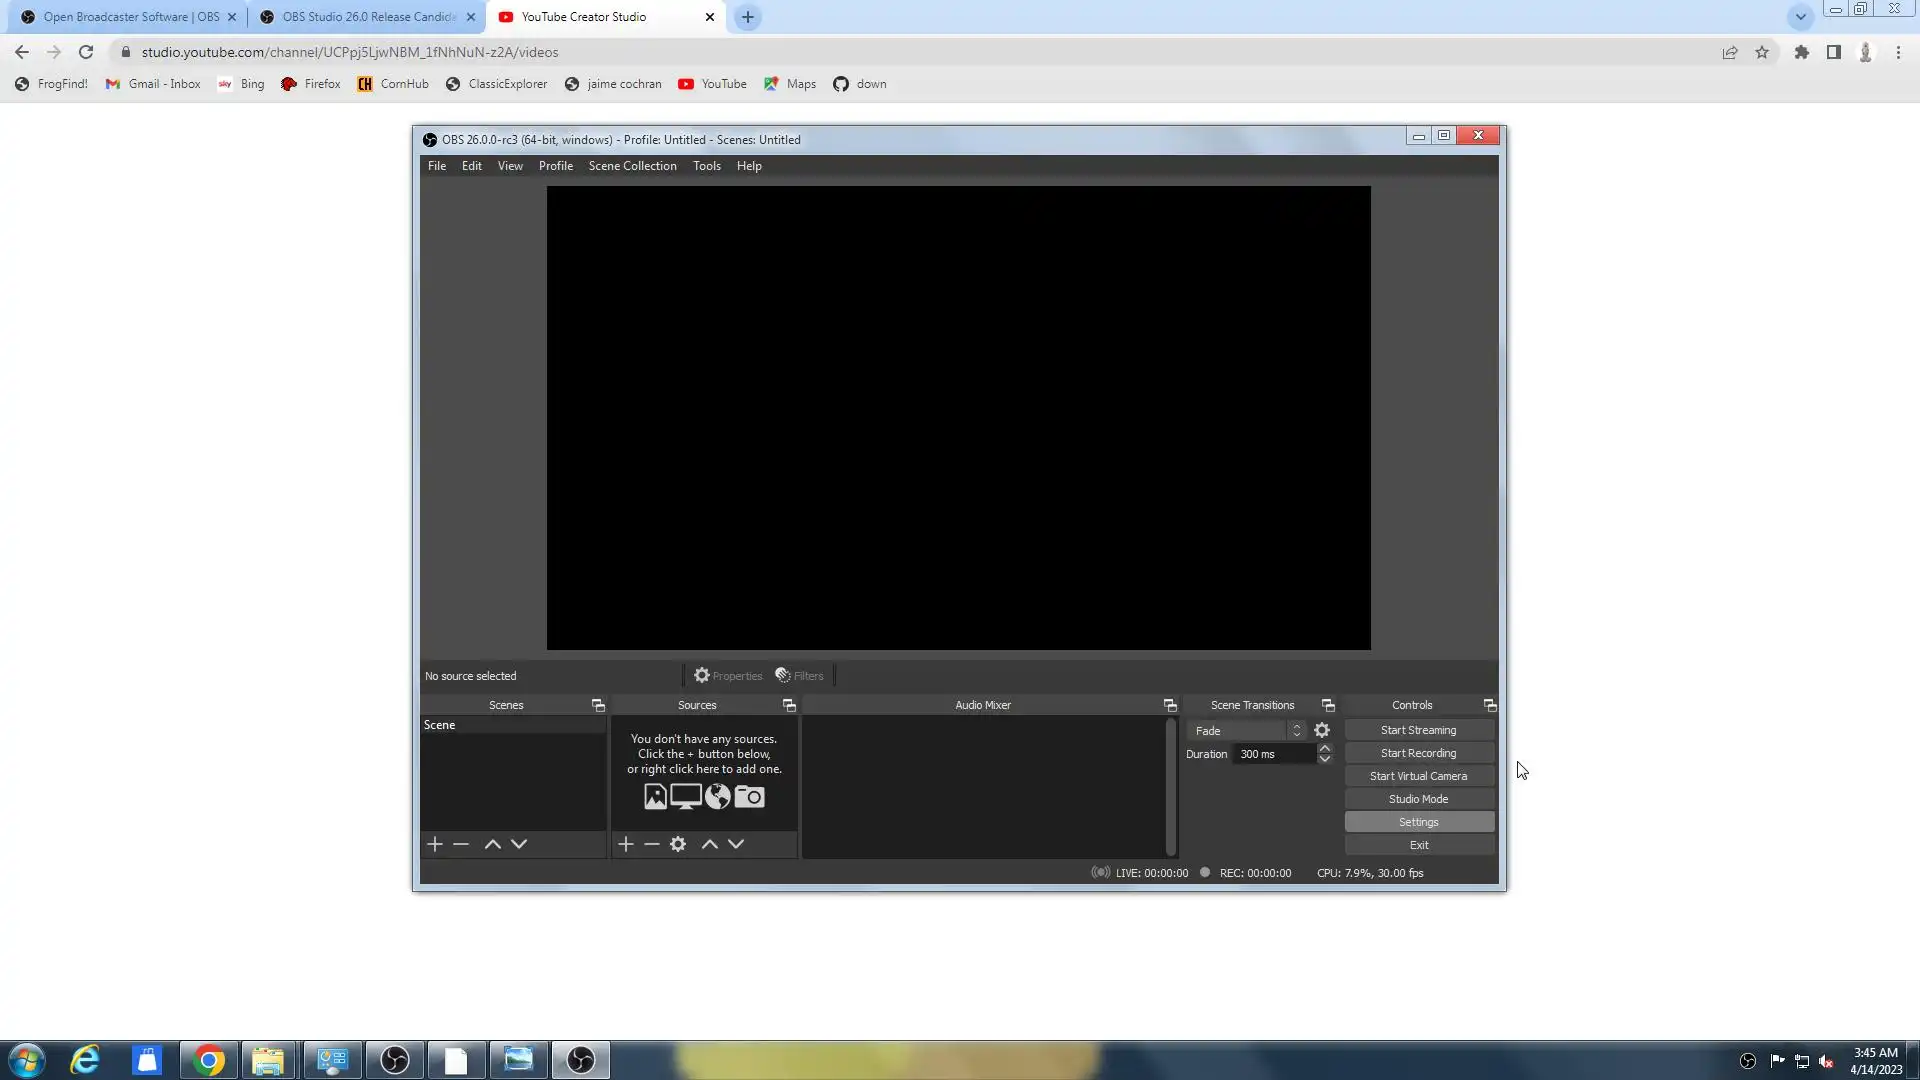
Task: Toggle bookmark star for this page
Action: (x=1762, y=53)
